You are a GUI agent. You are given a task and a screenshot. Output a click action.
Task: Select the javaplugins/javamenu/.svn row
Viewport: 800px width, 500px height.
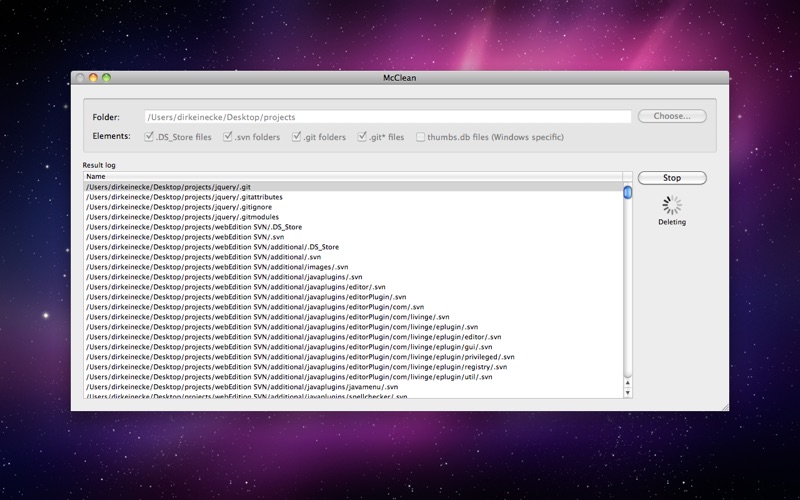click(x=353, y=387)
